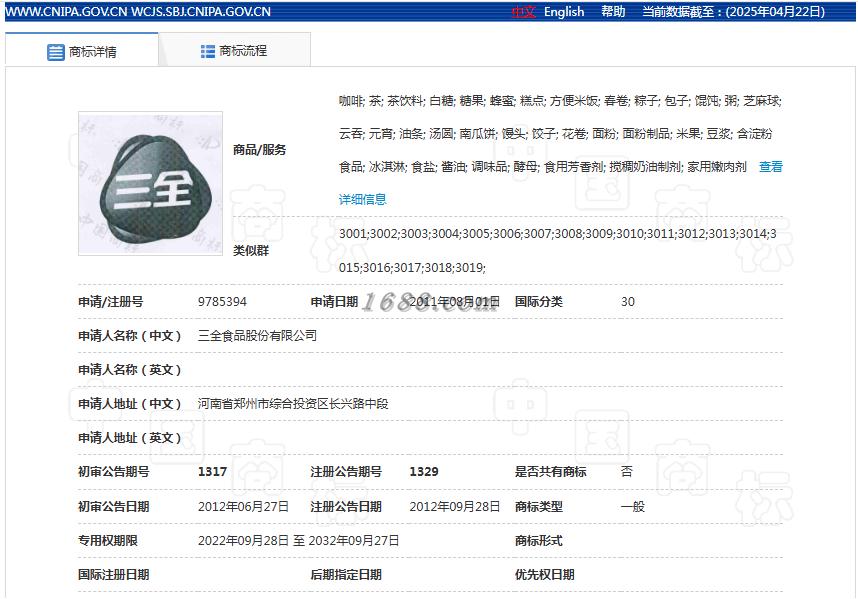Open 查看 link after goods list

pos(770,166)
